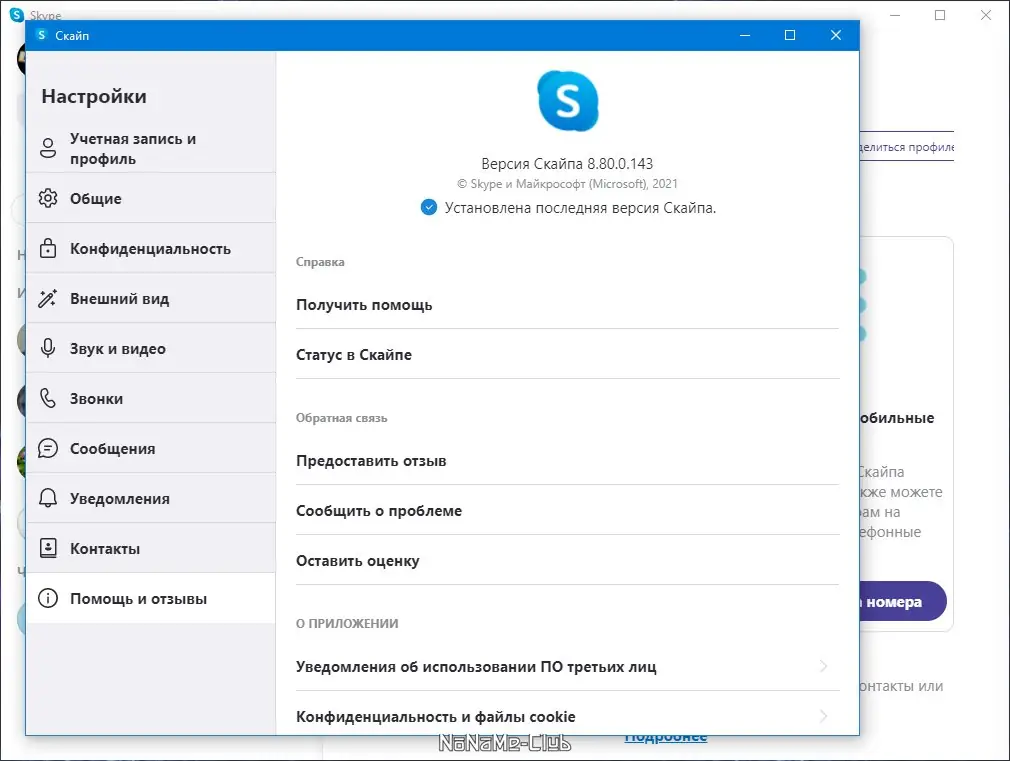Click Оставить оценку
1010x761 pixels.
click(567, 561)
